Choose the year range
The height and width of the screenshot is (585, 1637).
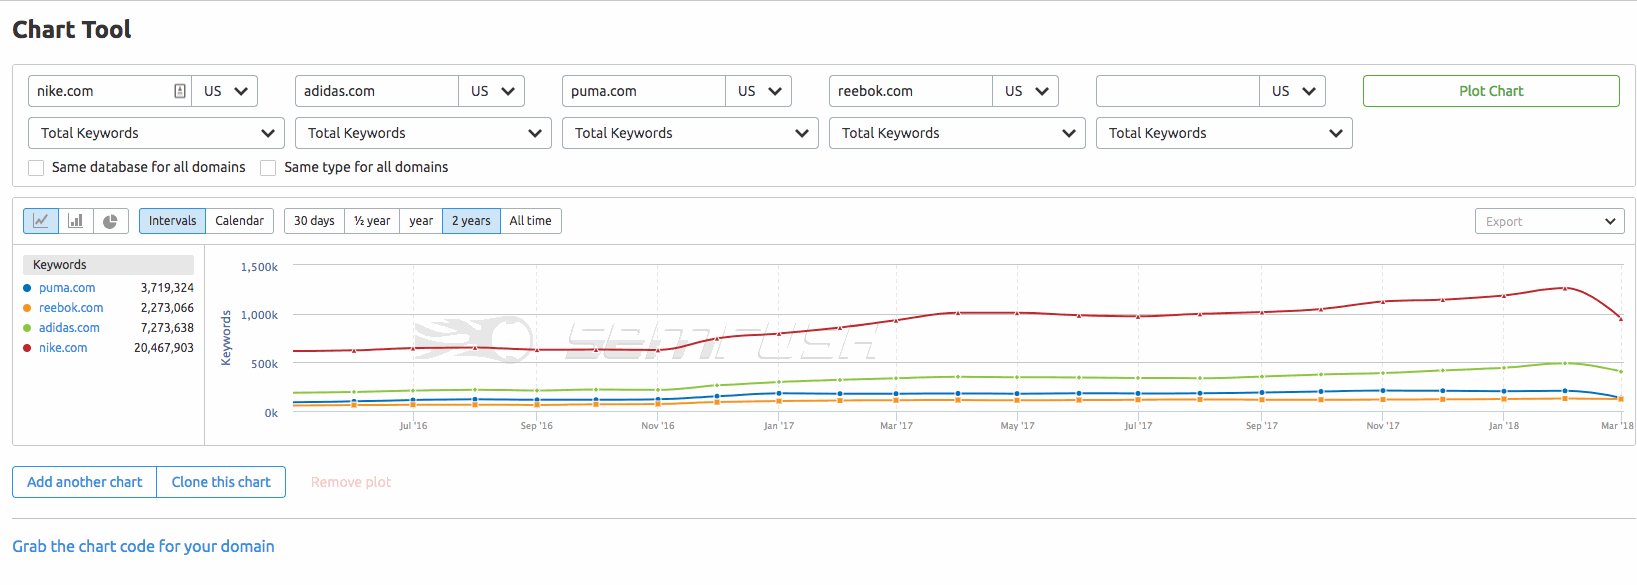point(421,221)
